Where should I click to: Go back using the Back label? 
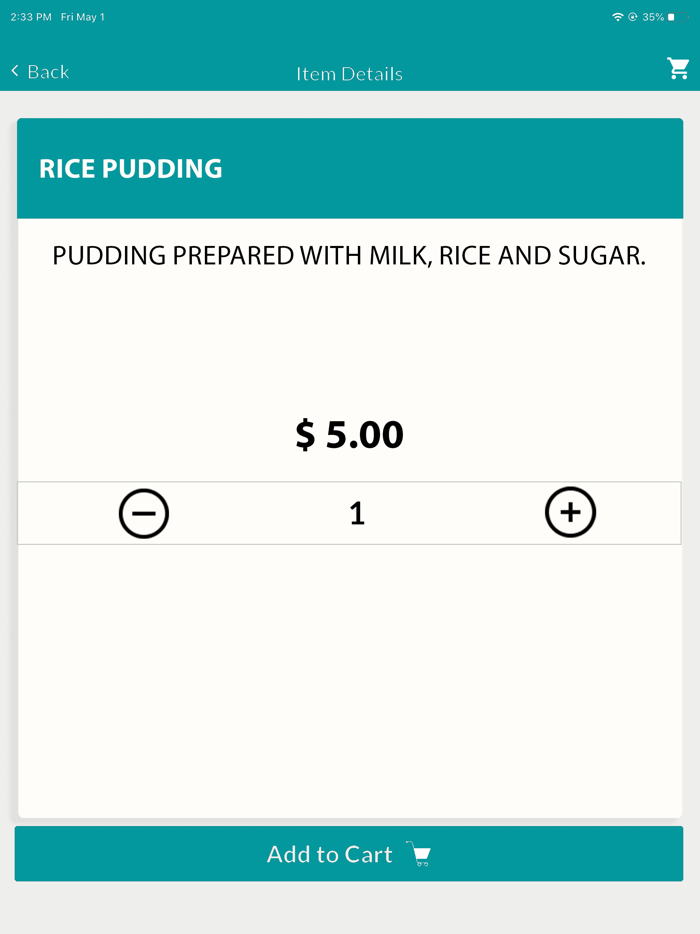48,72
